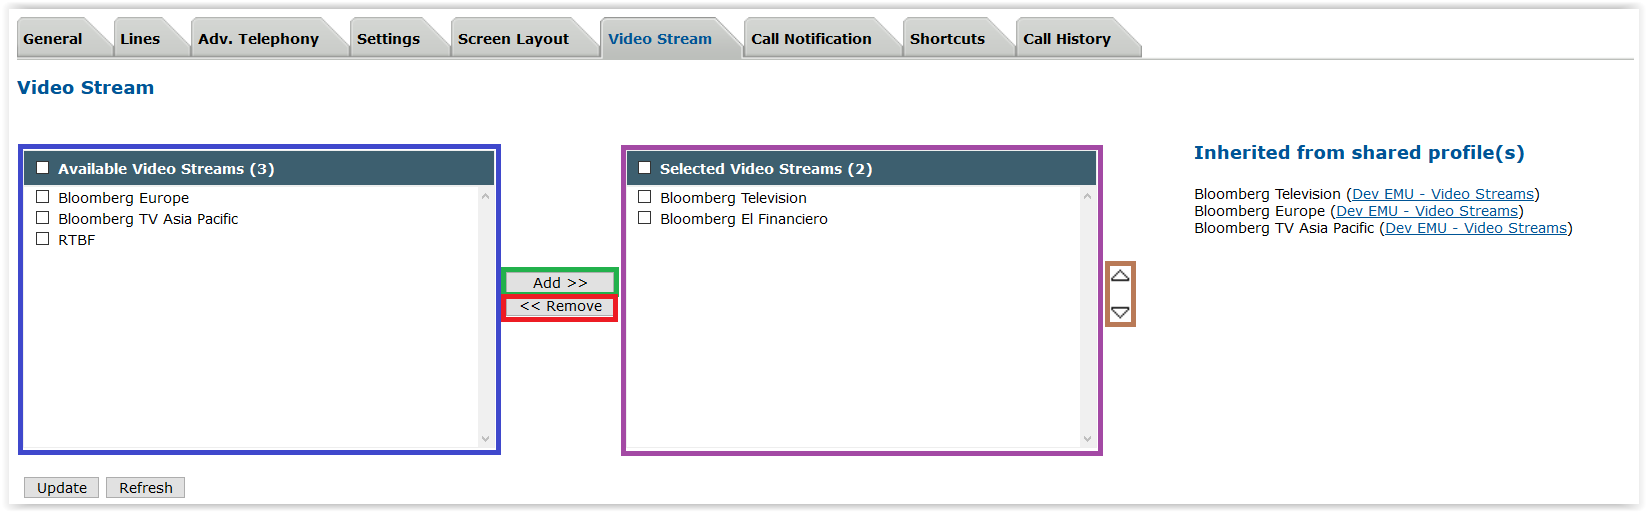Image resolution: width=1647 pixels, height=512 pixels.
Task: Move selected stream down with down arrow
Action: point(1120,313)
